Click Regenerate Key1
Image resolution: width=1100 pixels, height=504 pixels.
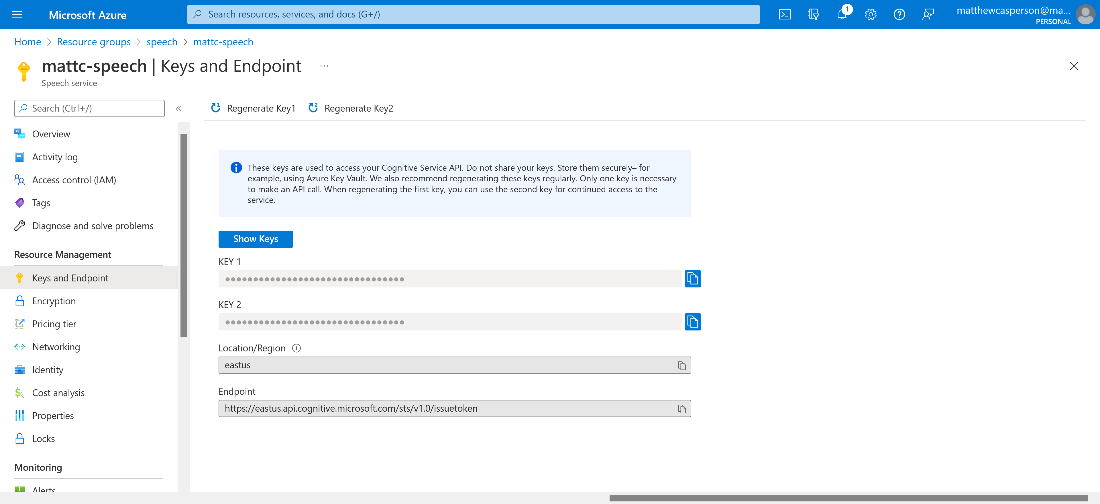pos(253,109)
